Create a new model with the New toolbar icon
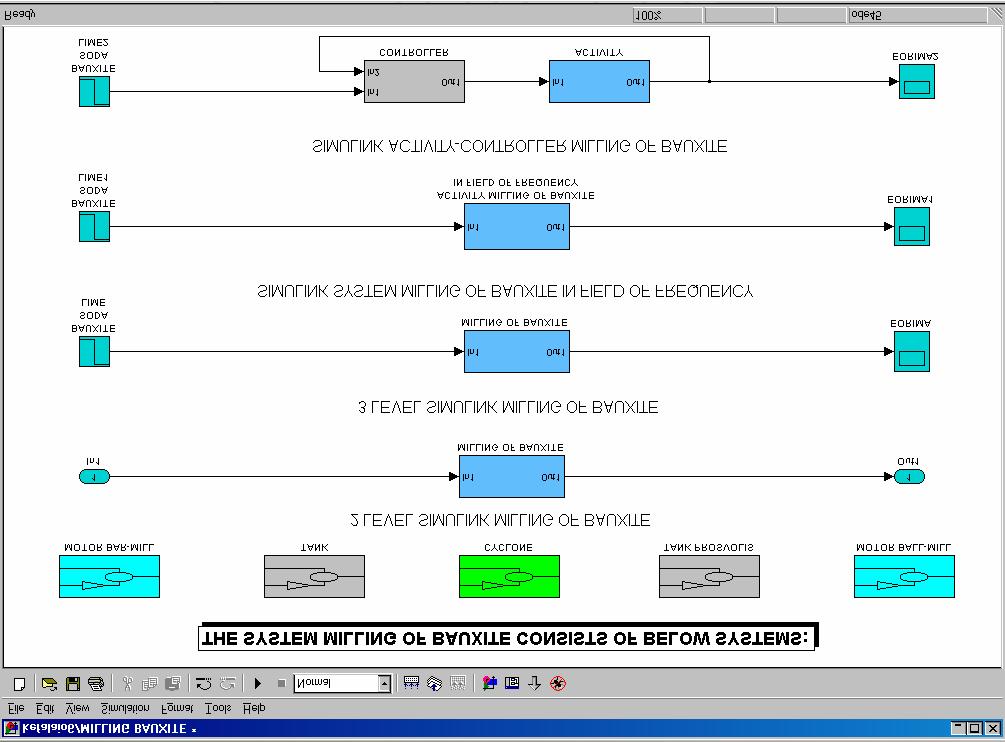Screen dimensions: 1005x742 (19, 684)
